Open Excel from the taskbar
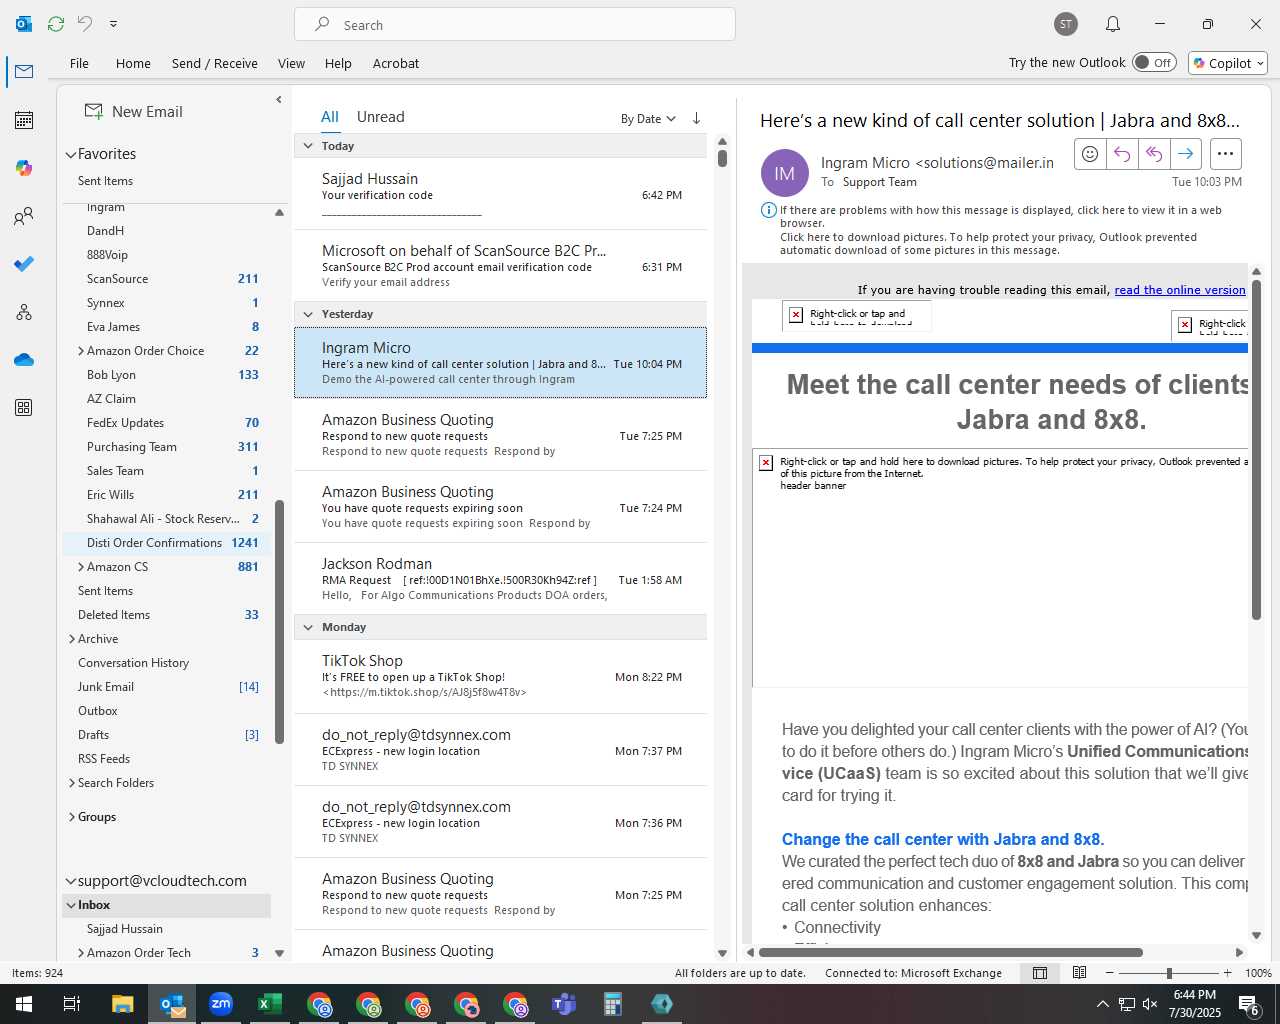The height and width of the screenshot is (1024, 1280). click(x=270, y=1004)
